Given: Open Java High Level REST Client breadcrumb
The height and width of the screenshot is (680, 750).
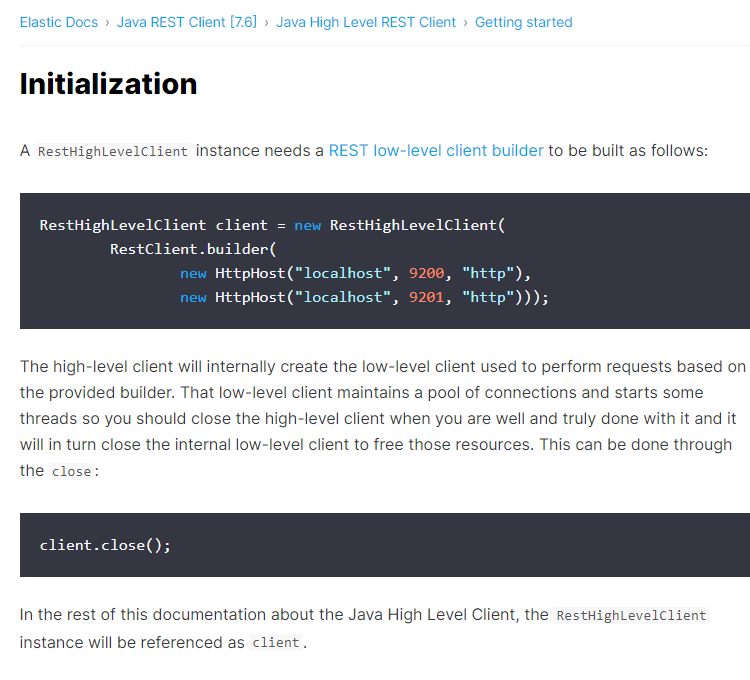Looking at the screenshot, I should tap(366, 22).
